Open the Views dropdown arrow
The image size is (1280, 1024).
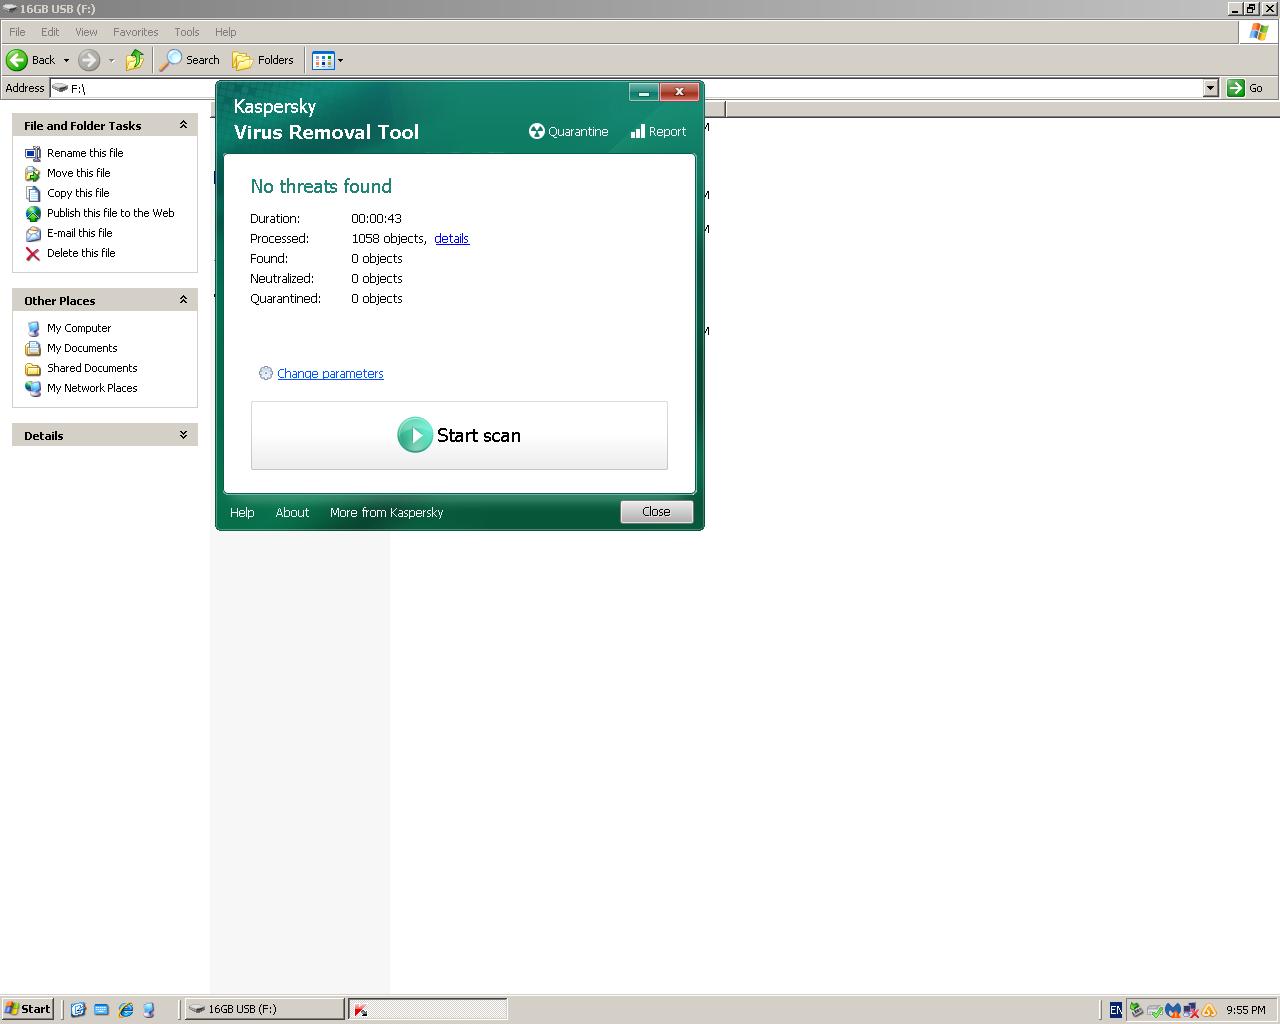340,60
